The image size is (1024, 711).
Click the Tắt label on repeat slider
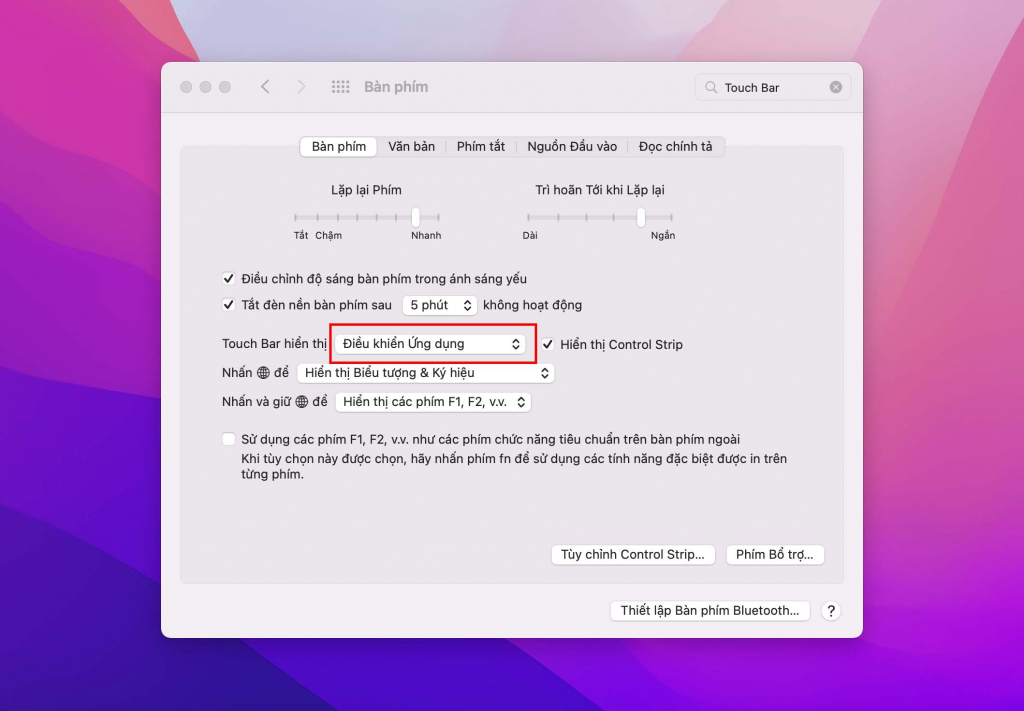click(x=300, y=236)
